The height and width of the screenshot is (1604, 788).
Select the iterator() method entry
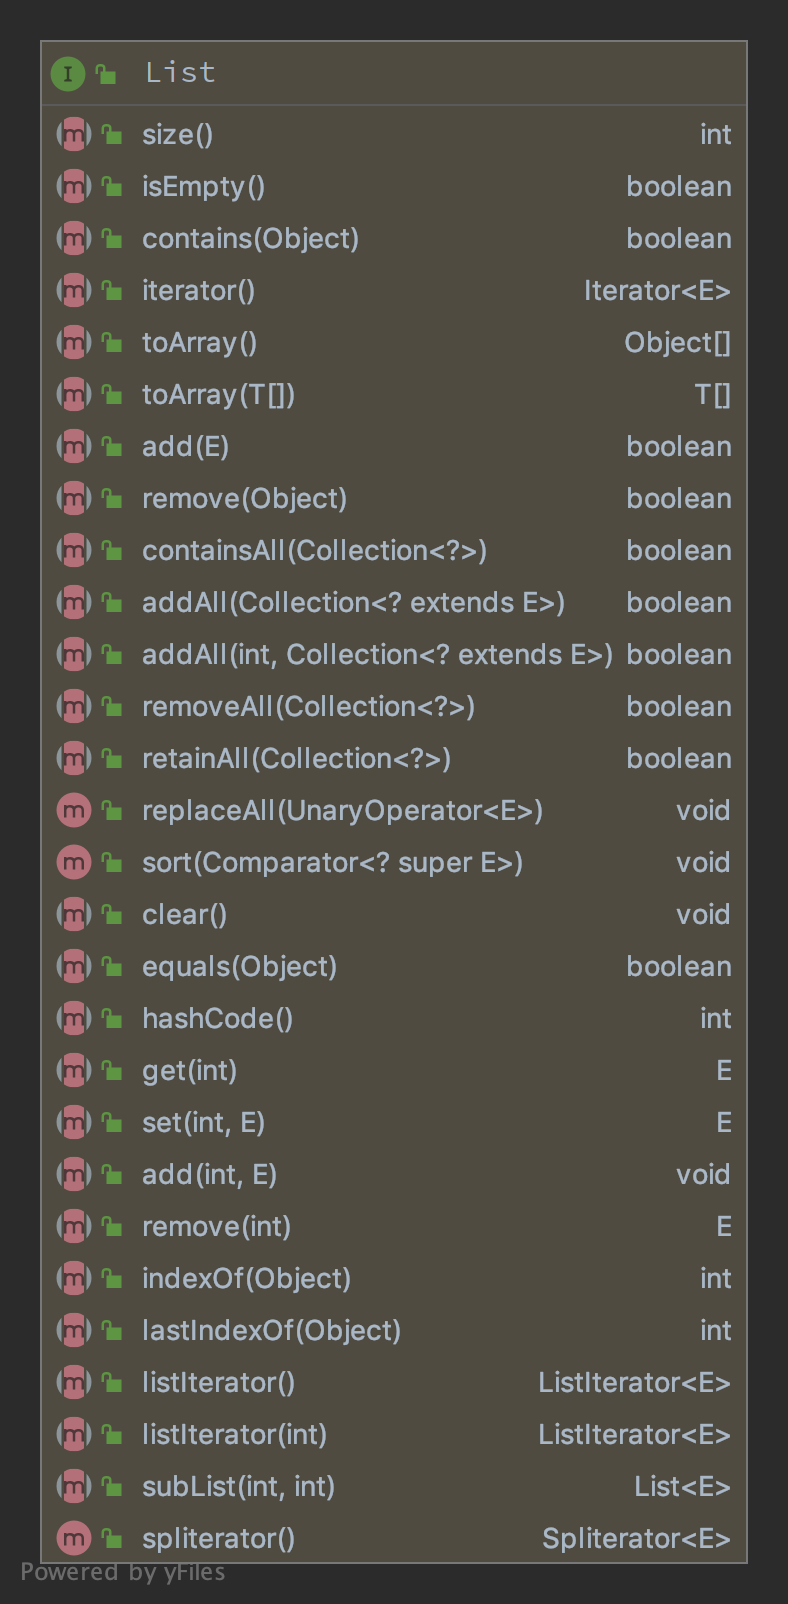tap(198, 290)
